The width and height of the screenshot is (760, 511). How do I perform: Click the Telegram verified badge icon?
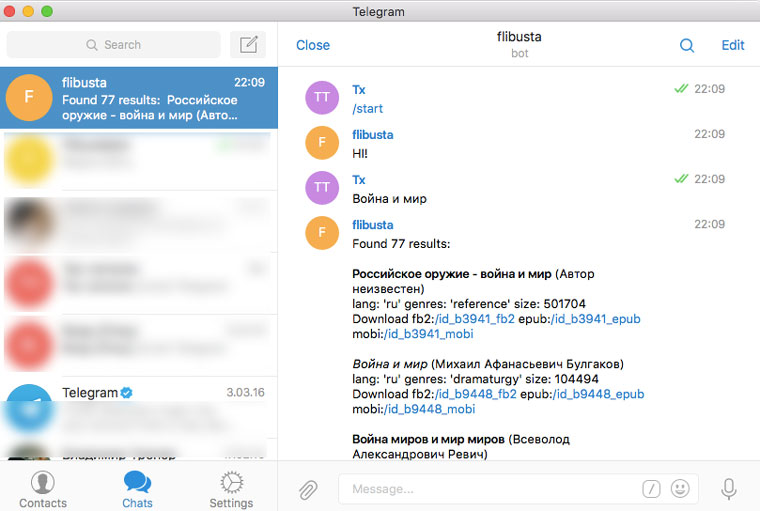127,392
